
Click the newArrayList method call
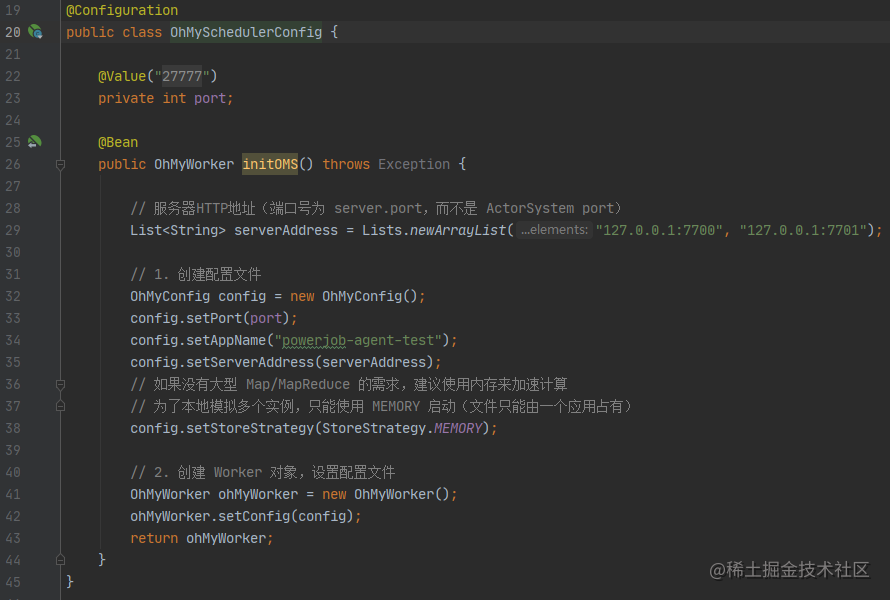pyautogui.click(x=458, y=230)
